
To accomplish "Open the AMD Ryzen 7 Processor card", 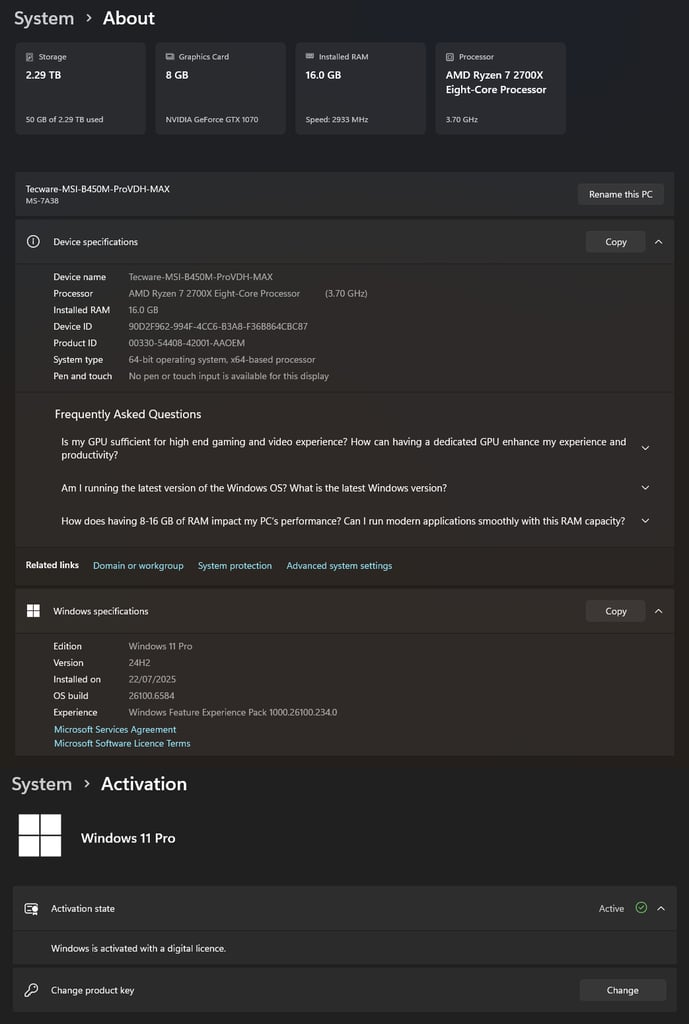I will pyautogui.click(x=500, y=88).
